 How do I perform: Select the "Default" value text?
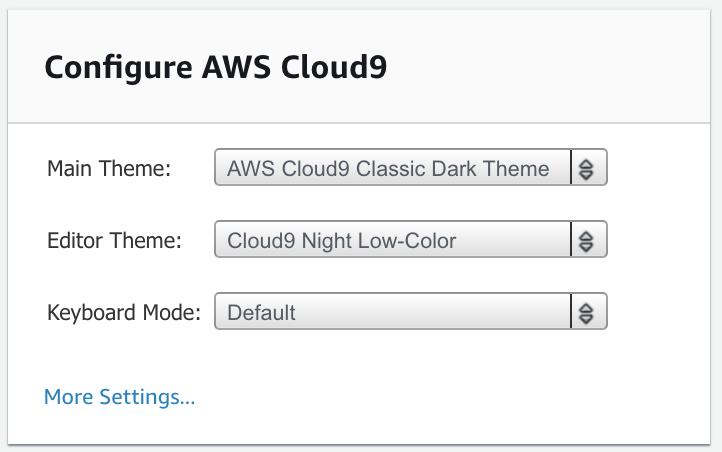click(262, 313)
